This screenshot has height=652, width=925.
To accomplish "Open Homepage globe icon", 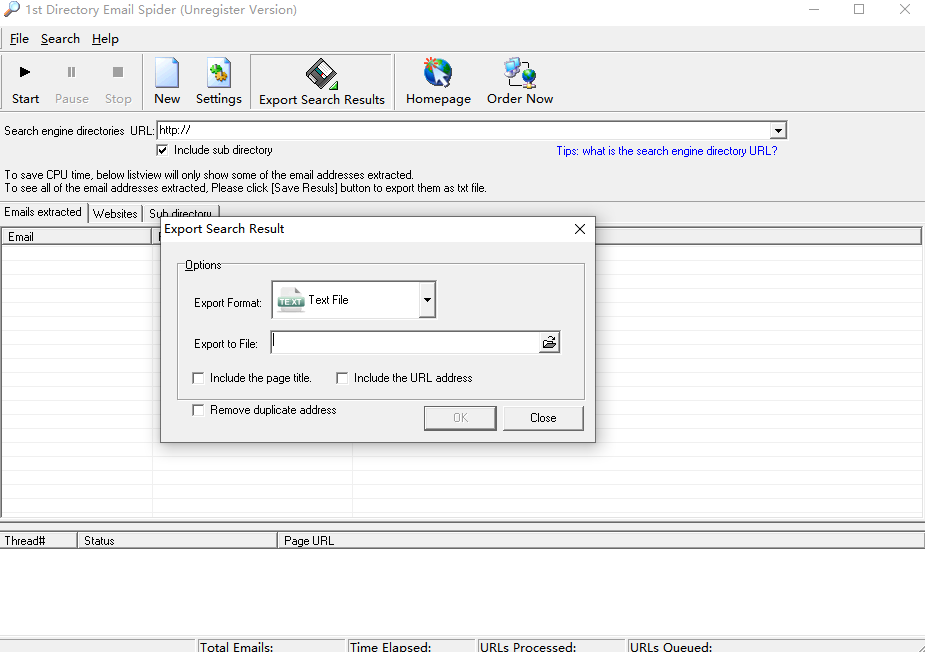I will point(438,73).
